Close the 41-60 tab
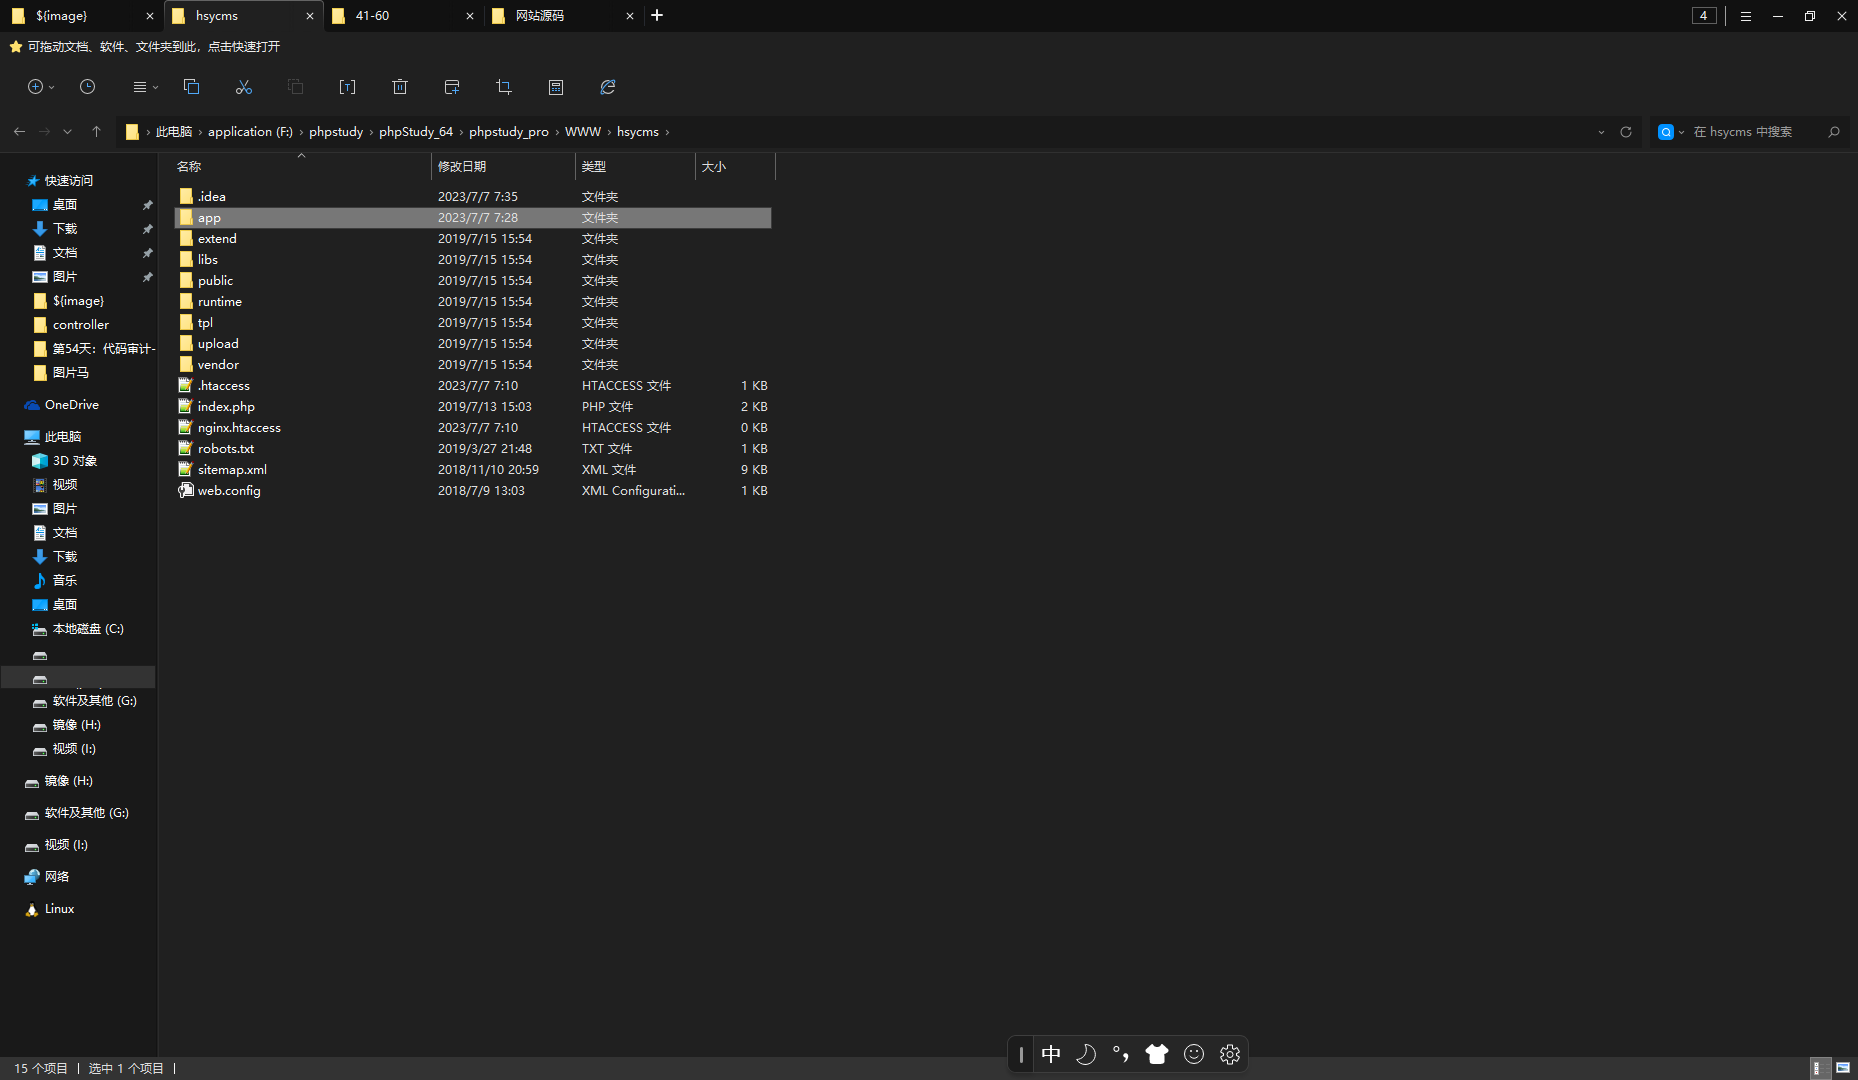 (x=470, y=16)
